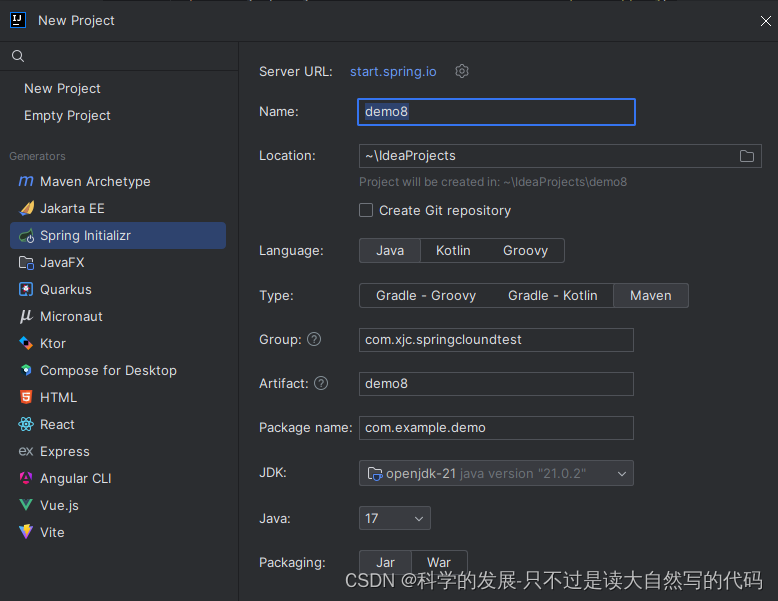Click the Micronaut mu icon

coord(26,317)
